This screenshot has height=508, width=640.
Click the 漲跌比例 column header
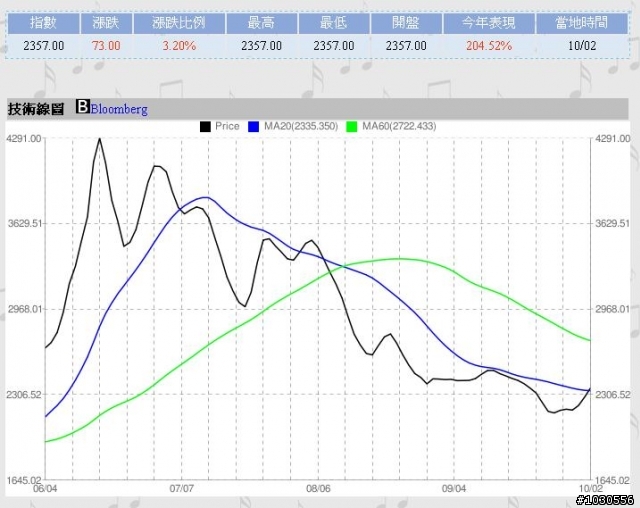[x=179, y=23]
